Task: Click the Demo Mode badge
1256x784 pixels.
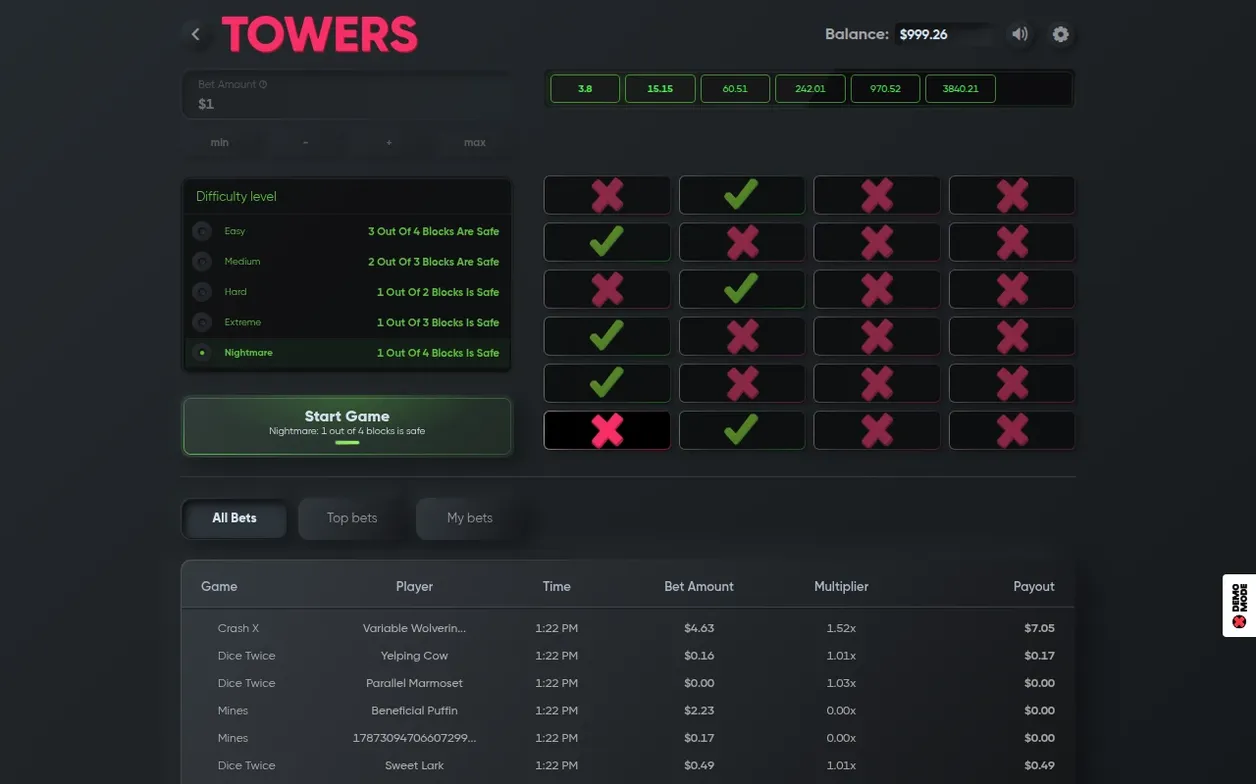Action: (1240, 605)
